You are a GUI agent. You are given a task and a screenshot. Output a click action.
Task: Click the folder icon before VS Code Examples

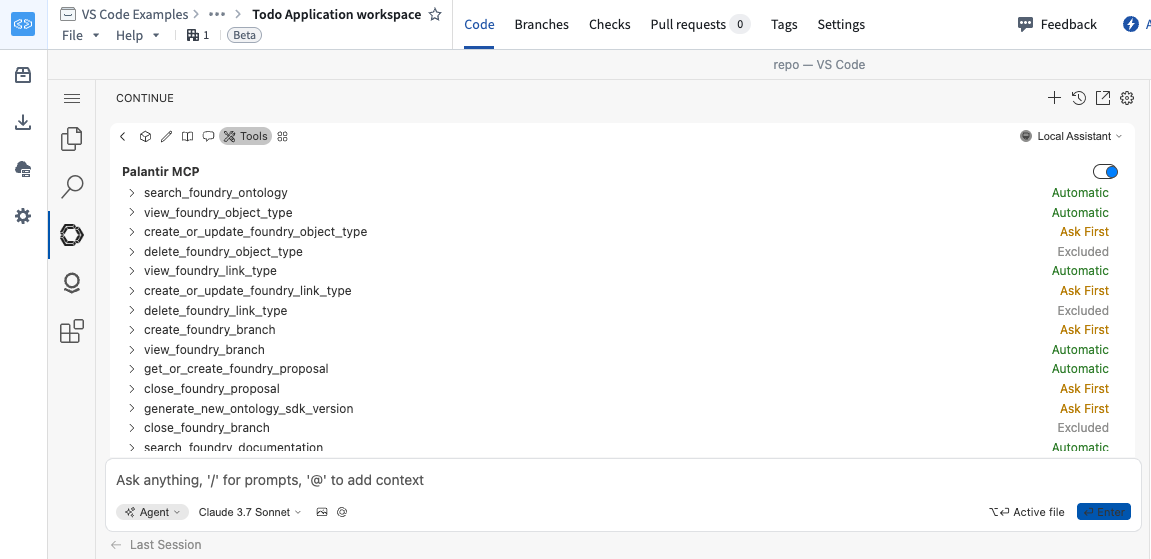[68, 14]
